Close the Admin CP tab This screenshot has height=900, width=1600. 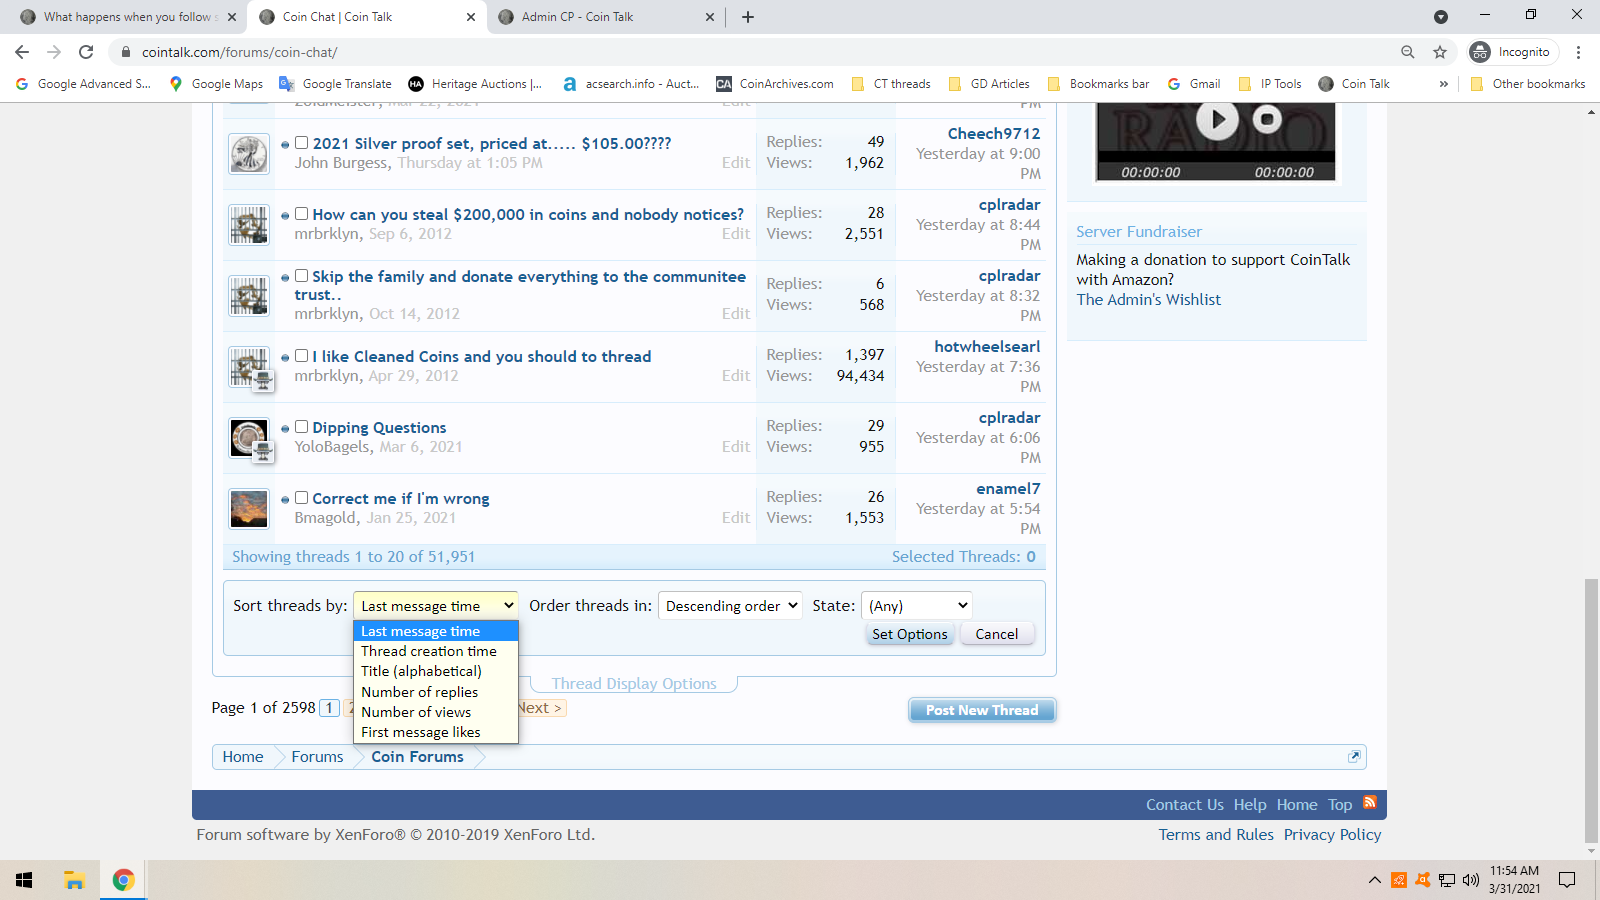pos(710,17)
